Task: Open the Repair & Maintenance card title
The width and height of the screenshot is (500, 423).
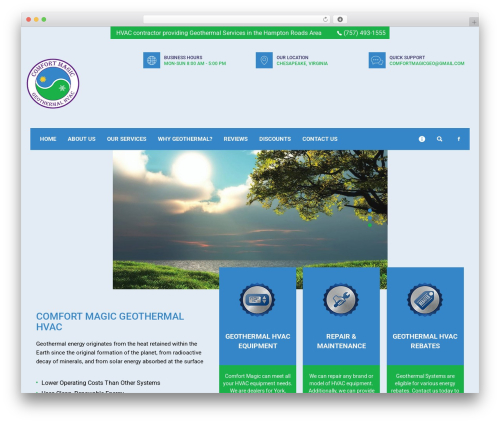Action: point(341,341)
